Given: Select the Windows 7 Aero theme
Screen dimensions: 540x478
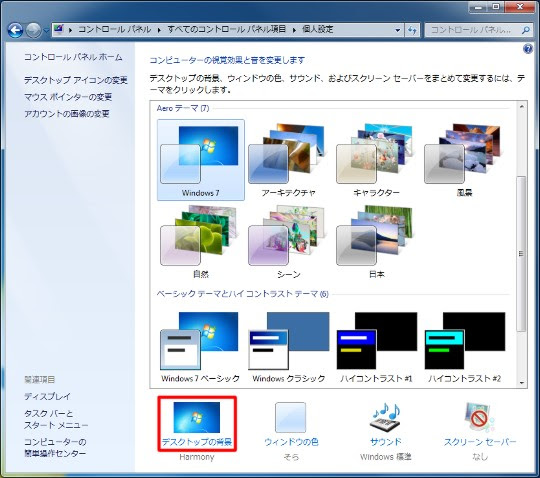Looking at the screenshot, I should point(201,160).
